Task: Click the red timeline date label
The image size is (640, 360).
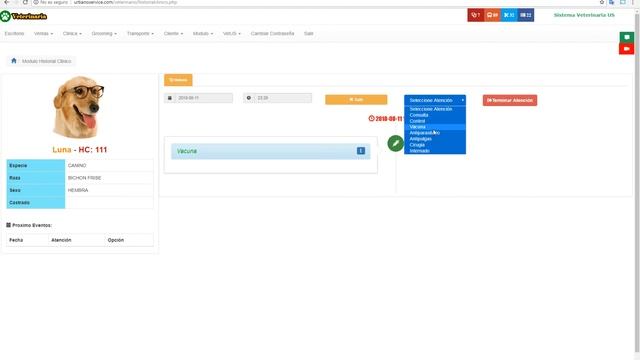Action: coord(386,119)
